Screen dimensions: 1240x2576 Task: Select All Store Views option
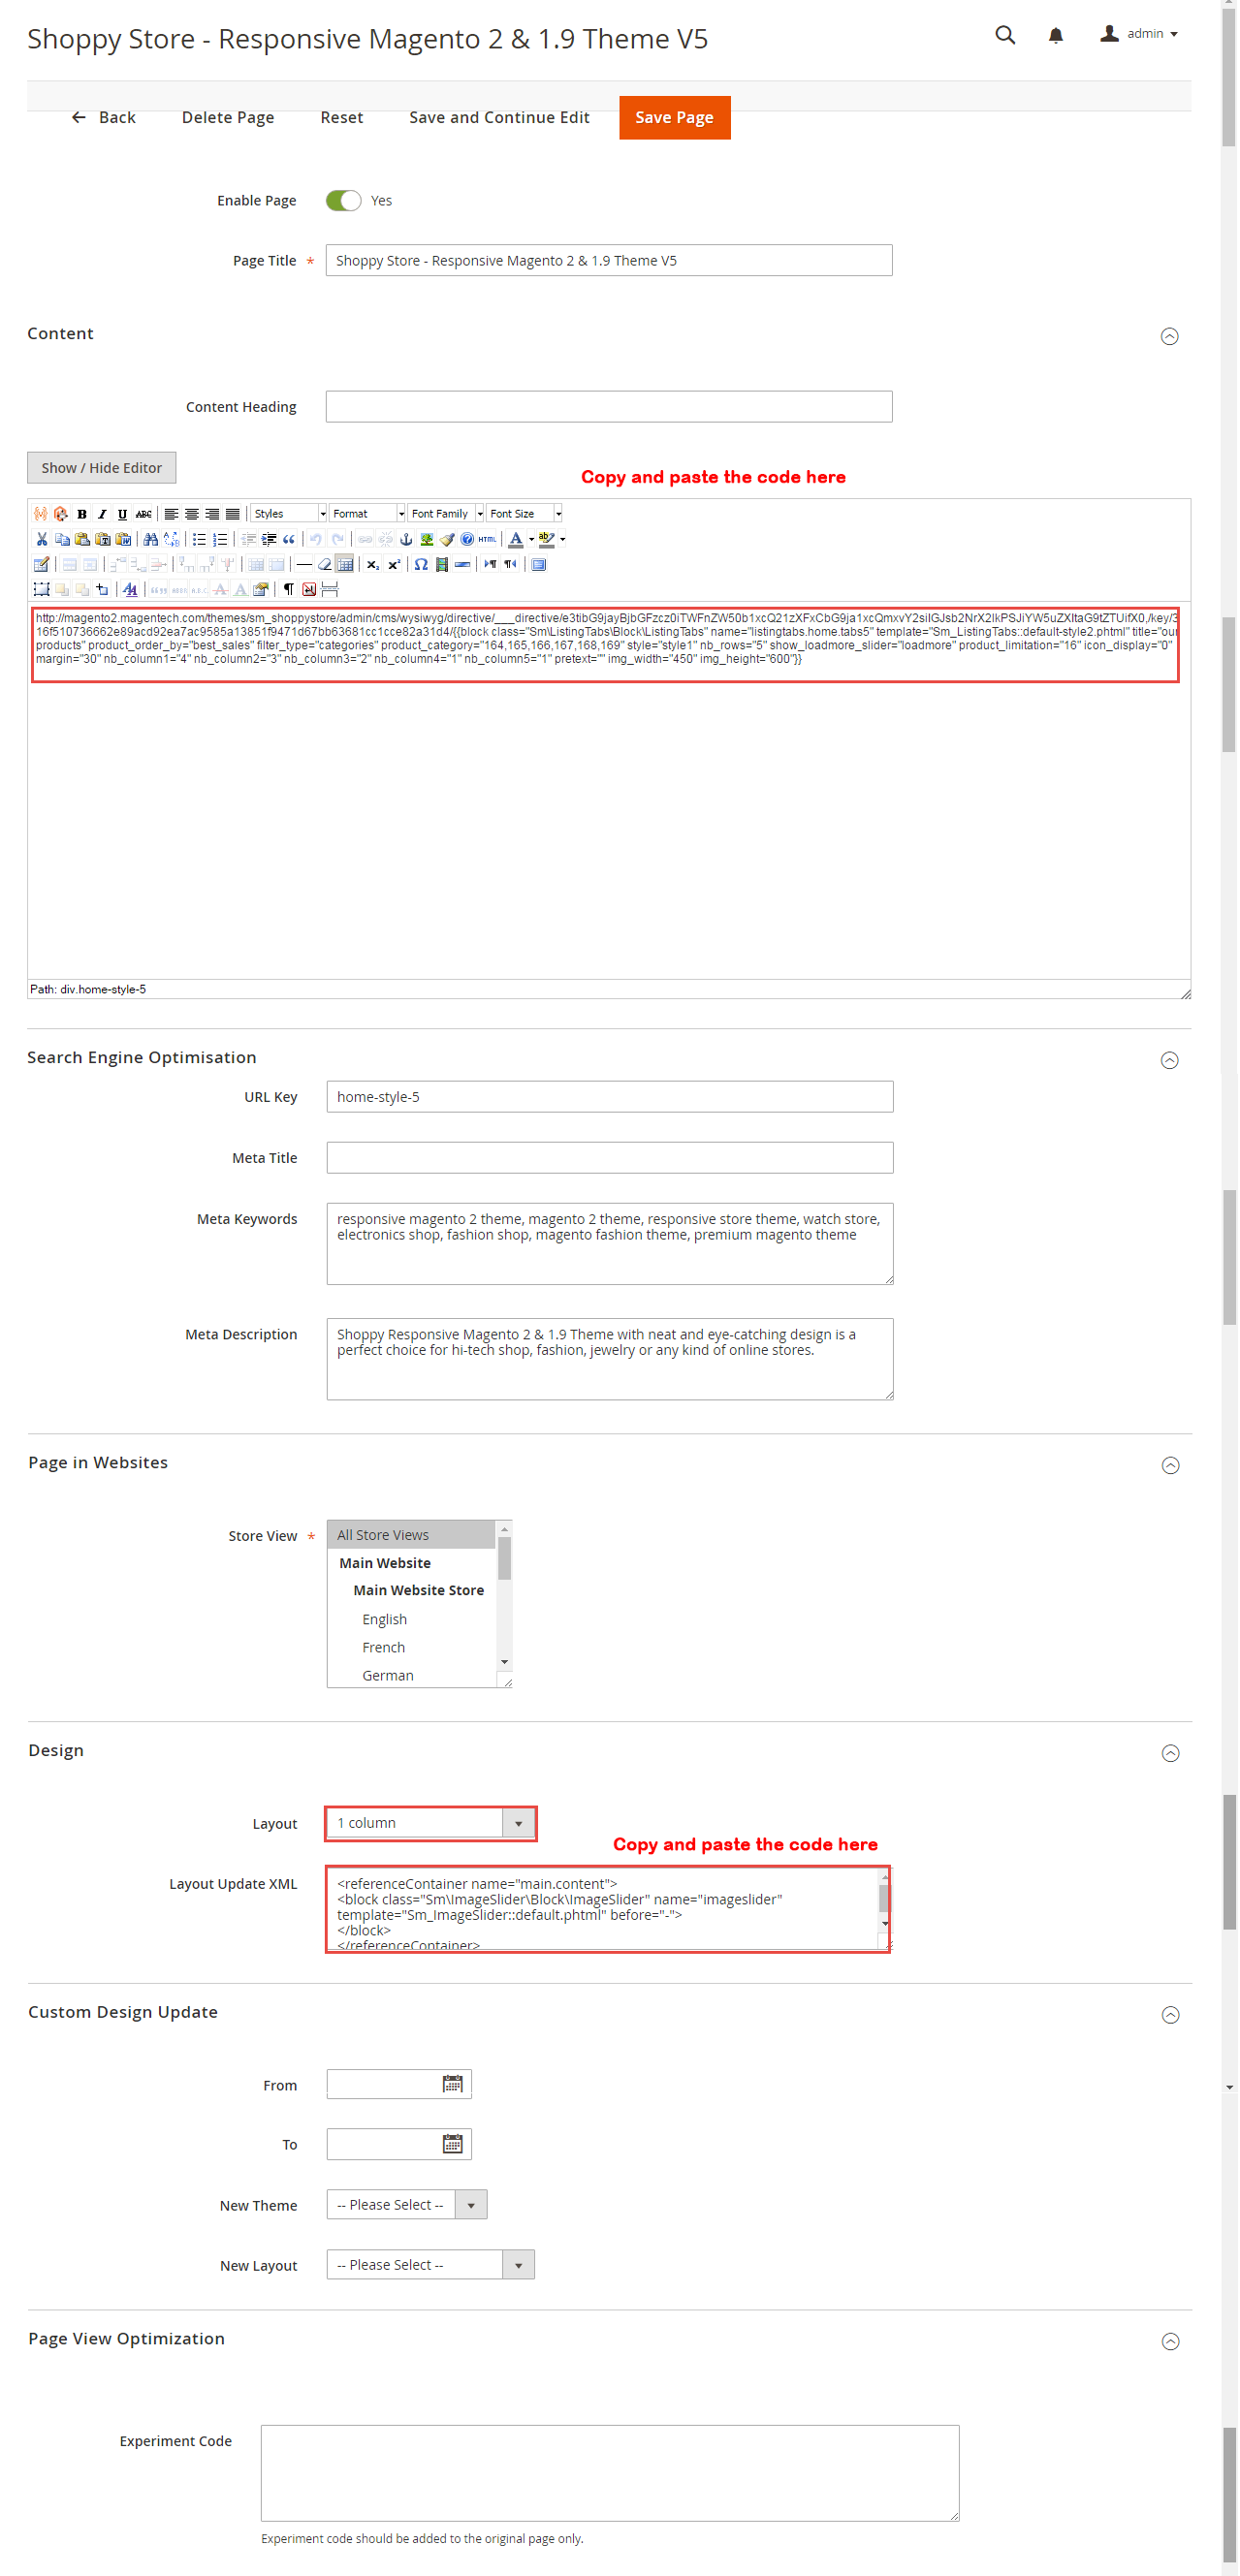(x=411, y=1535)
